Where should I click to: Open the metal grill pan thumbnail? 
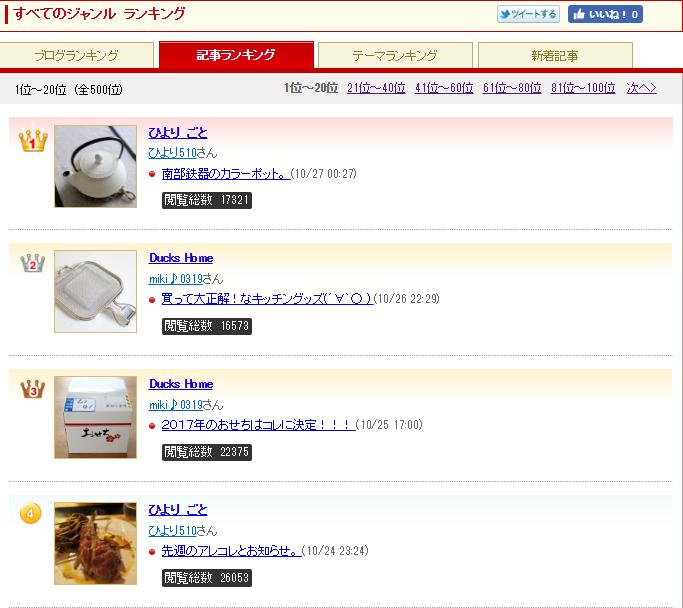click(x=95, y=291)
